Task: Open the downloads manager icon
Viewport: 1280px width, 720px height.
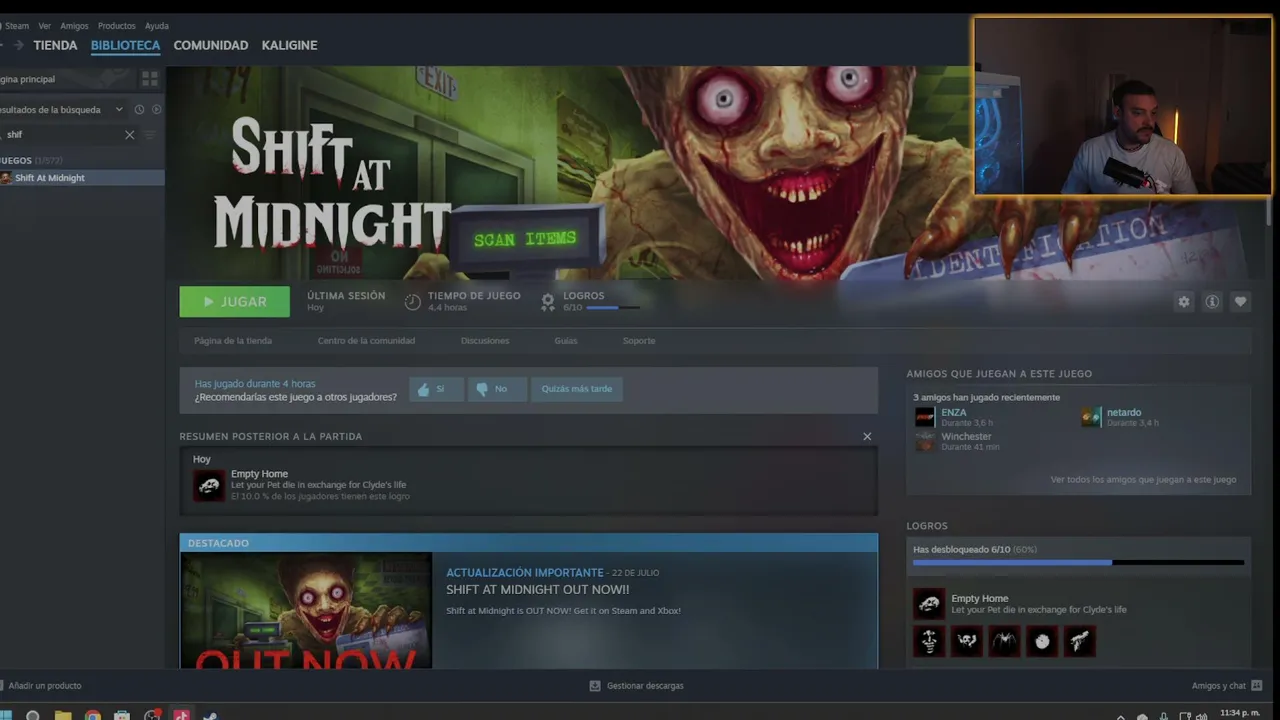Action: (x=595, y=686)
